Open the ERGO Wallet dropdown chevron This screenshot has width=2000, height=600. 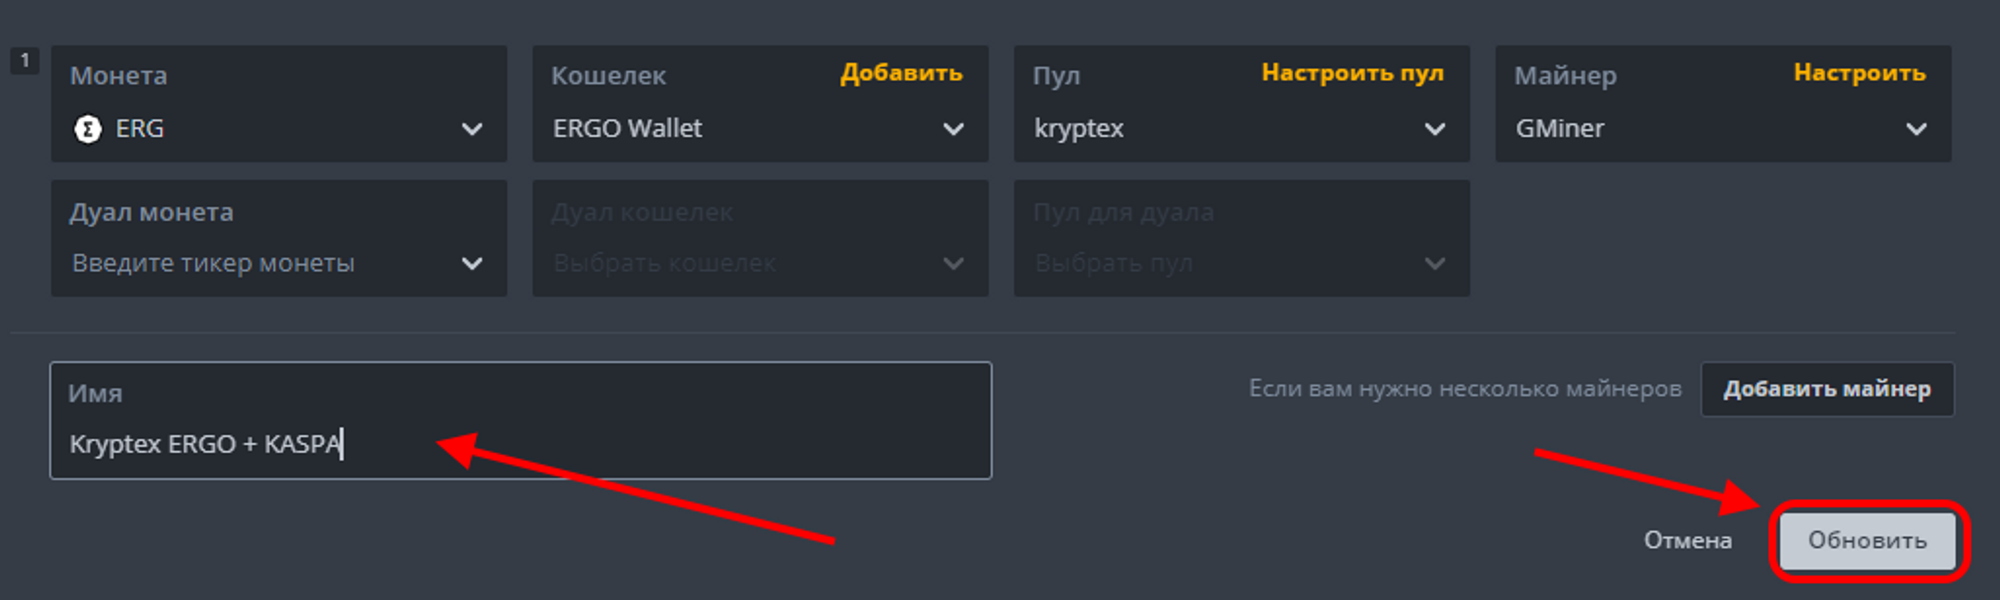pyautogui.click(x=953, y=129)
